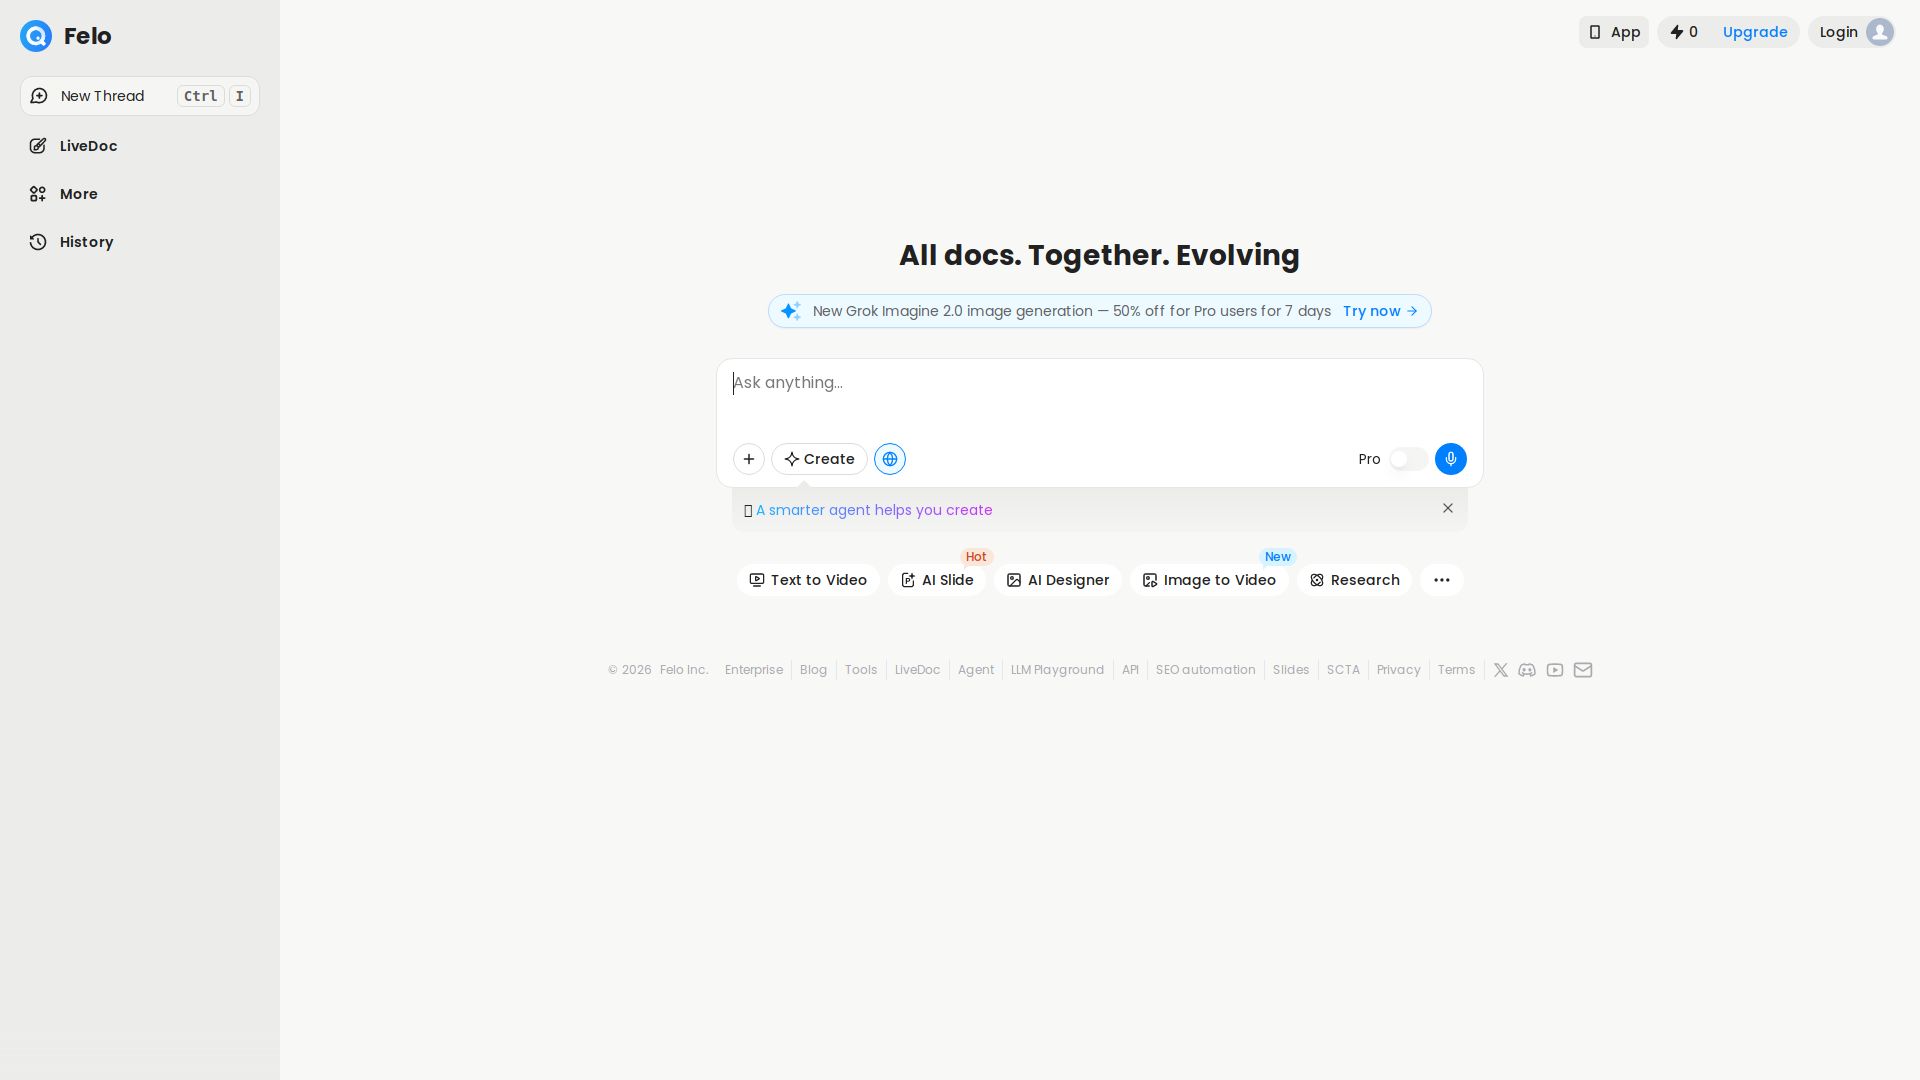
Task: Expand more tools with ellipsis button
Action: (1442, 580)
